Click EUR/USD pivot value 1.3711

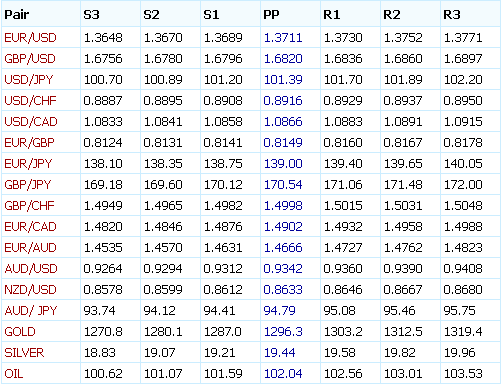pyautogui.click(x=283, y=38)
